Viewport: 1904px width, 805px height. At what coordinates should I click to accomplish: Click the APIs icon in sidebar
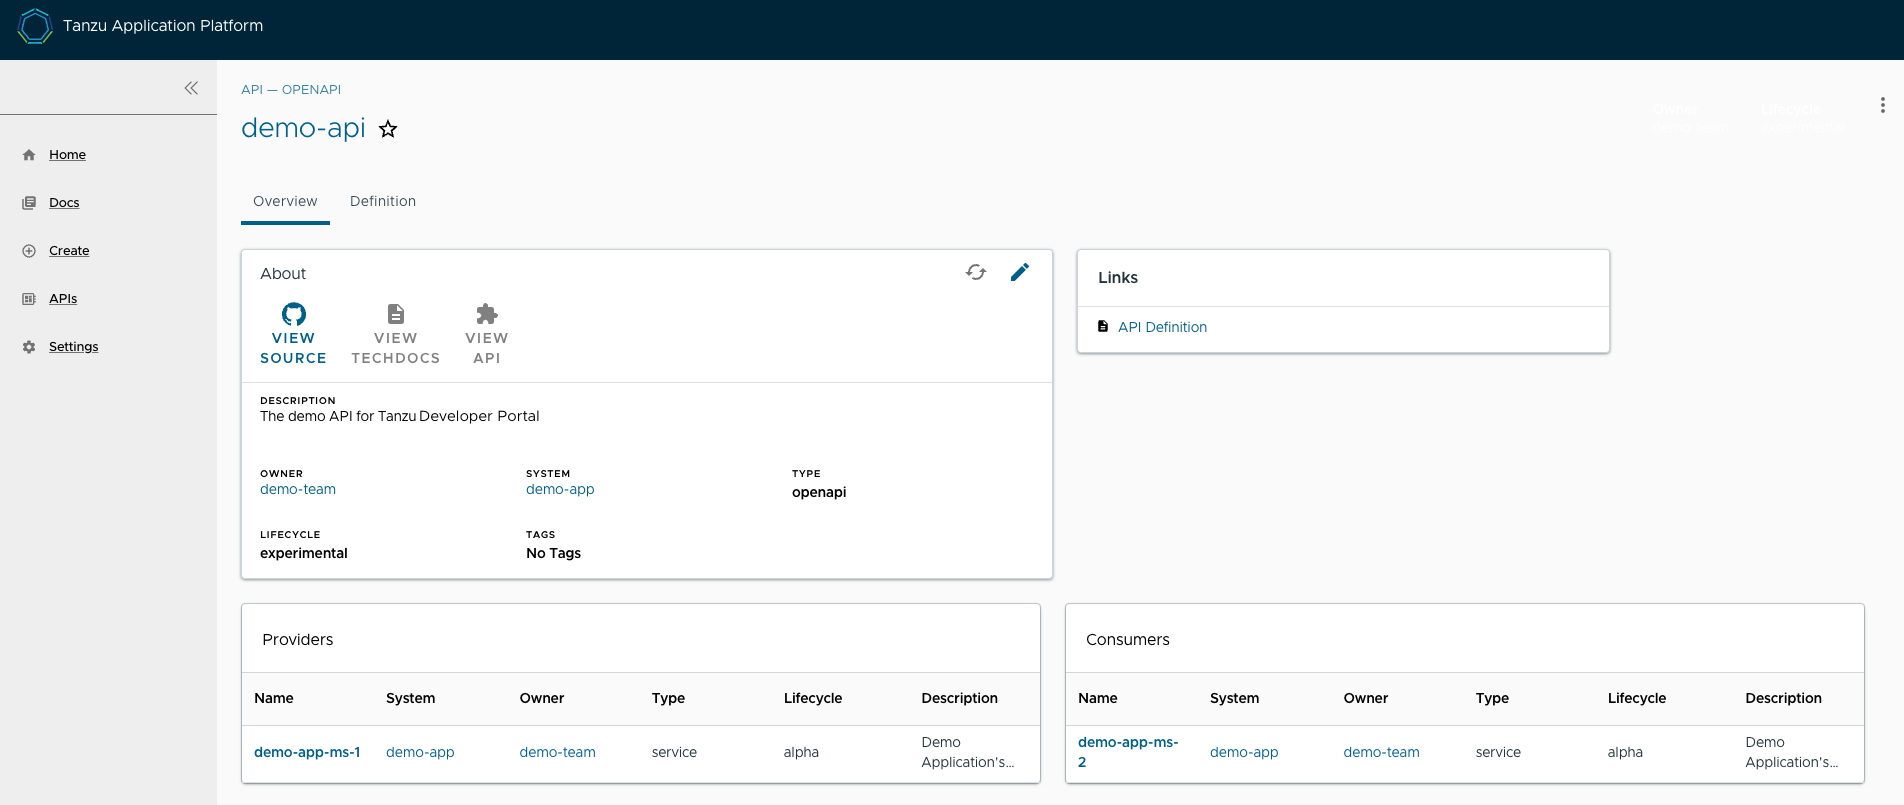point(29,299)
